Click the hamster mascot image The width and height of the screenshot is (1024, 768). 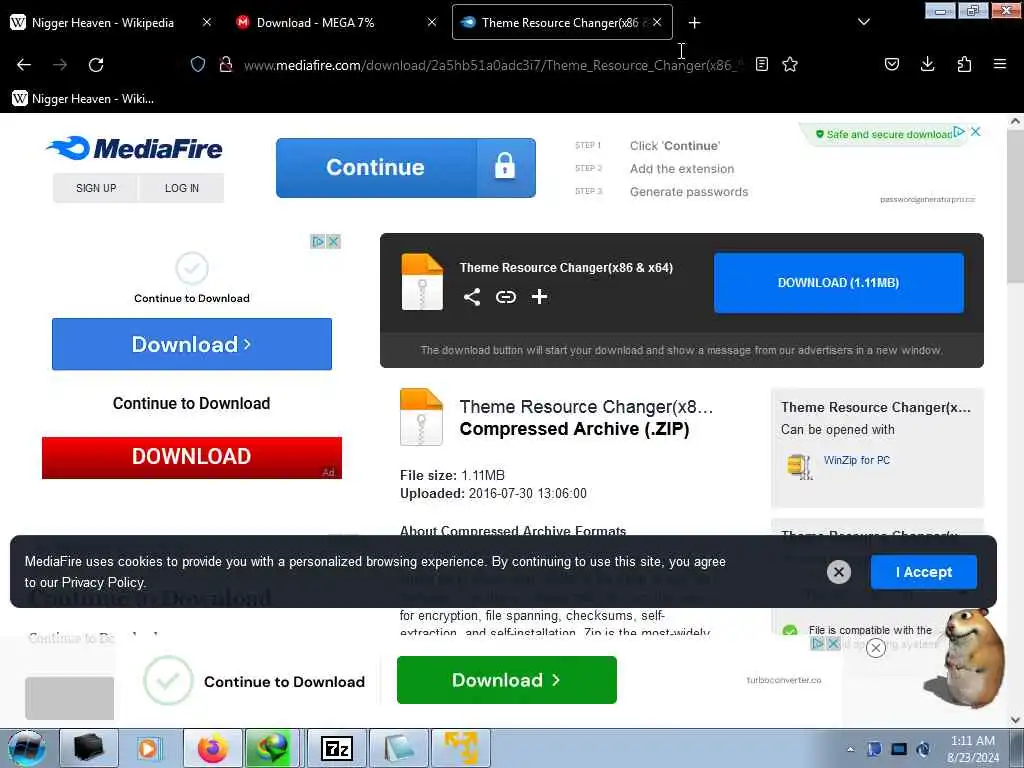click(x=965, y=658)
